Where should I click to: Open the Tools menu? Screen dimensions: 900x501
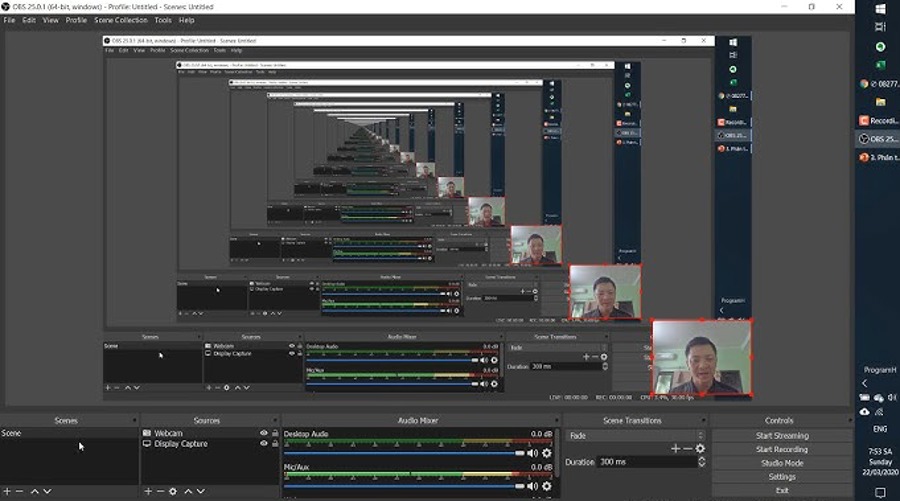click(x=162, y=20)
